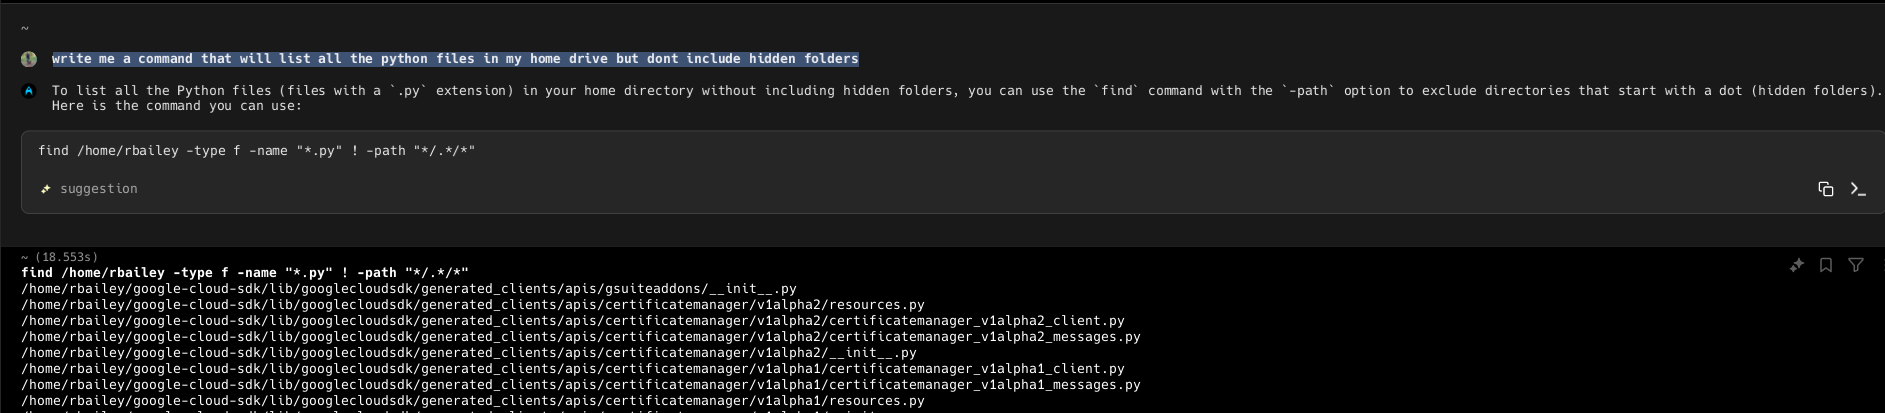Click the AI assistant avatar icon
The image size is (1885, 413).
[x=29, y=91]
